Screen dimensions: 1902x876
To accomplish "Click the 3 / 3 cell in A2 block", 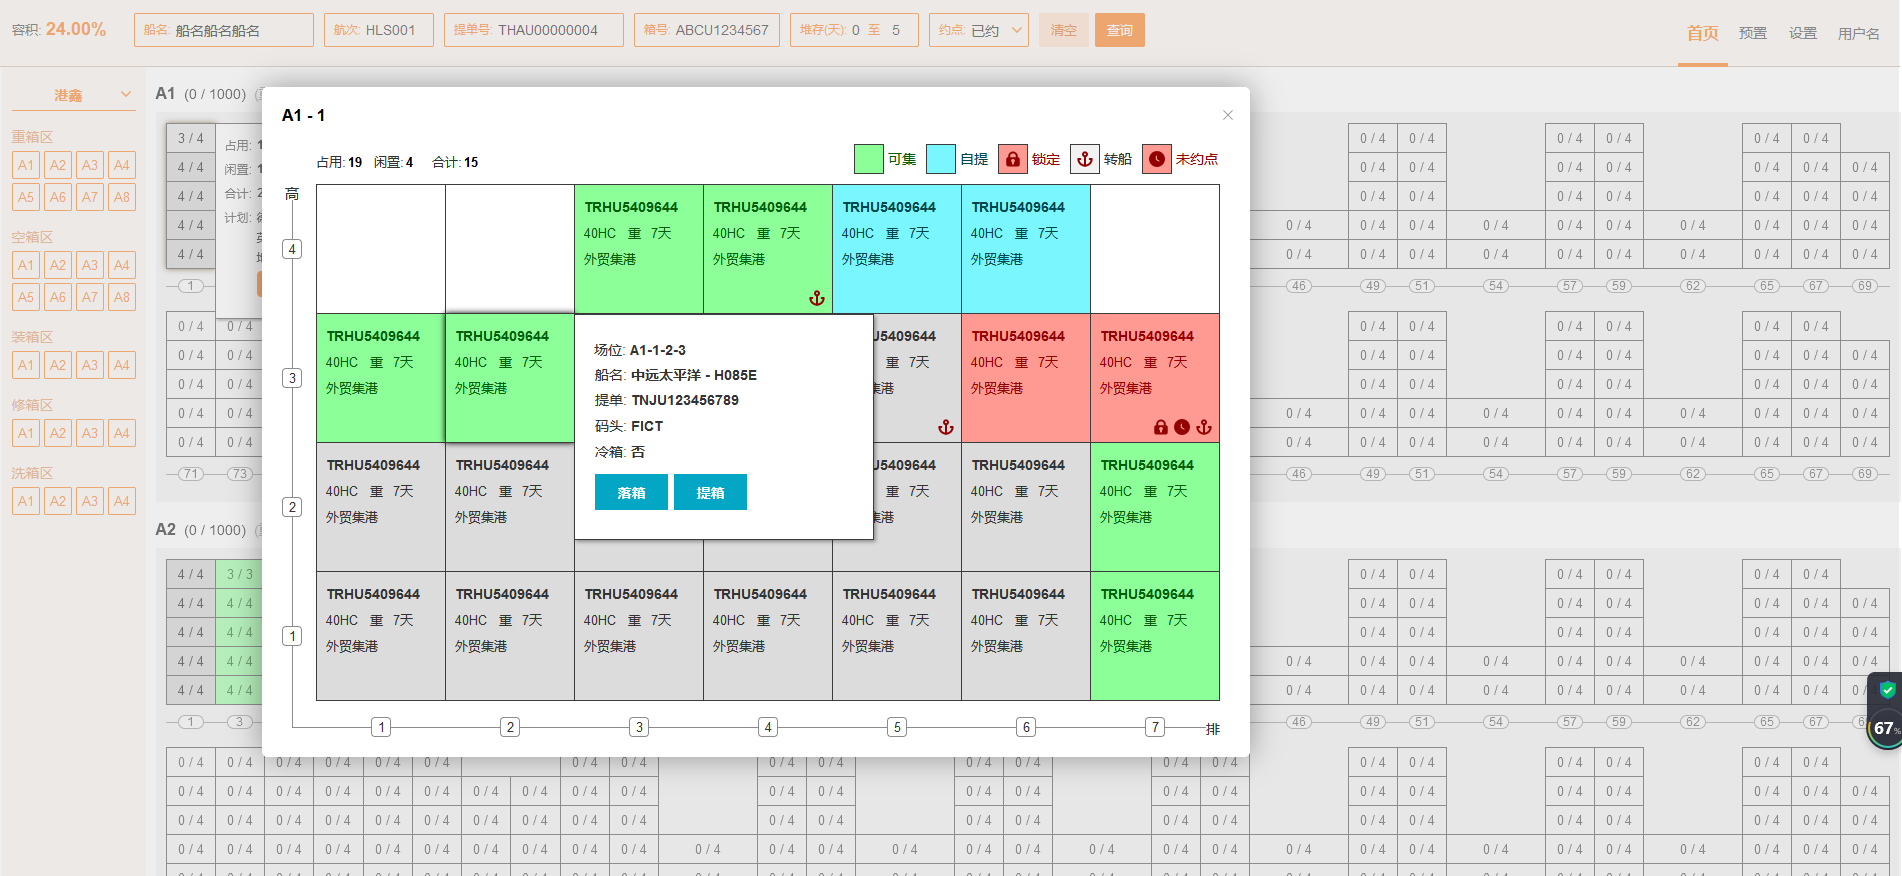I will [239, 574].
